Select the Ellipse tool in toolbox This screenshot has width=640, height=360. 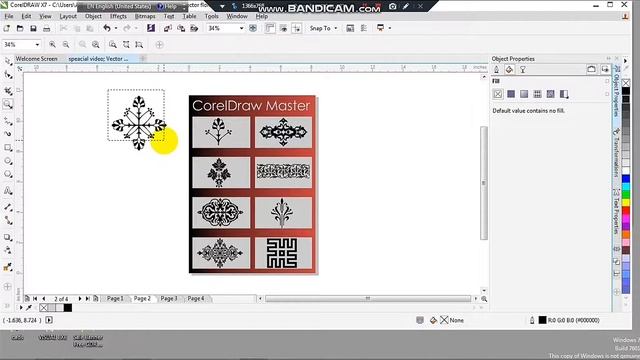pyautogui.click(x=8, y=161)
